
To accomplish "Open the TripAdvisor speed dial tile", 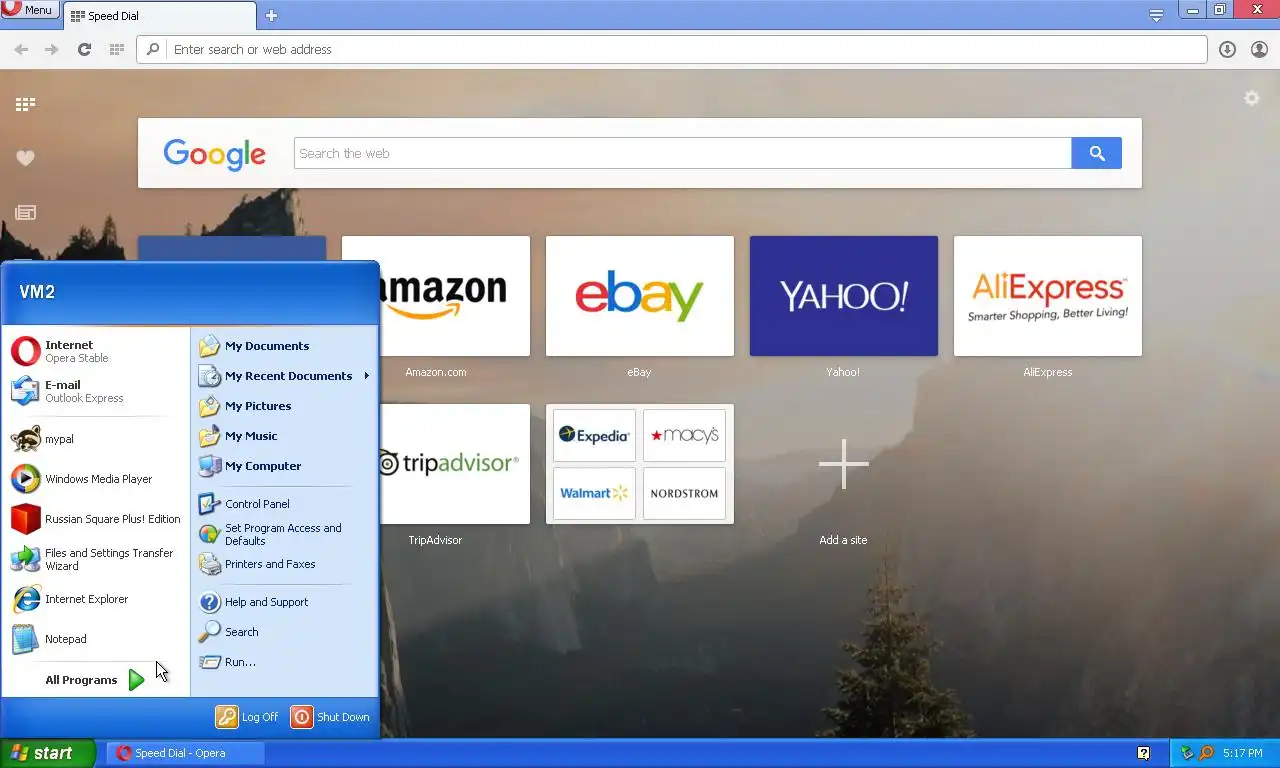I will pyautogui.click(x=455, y=464).
